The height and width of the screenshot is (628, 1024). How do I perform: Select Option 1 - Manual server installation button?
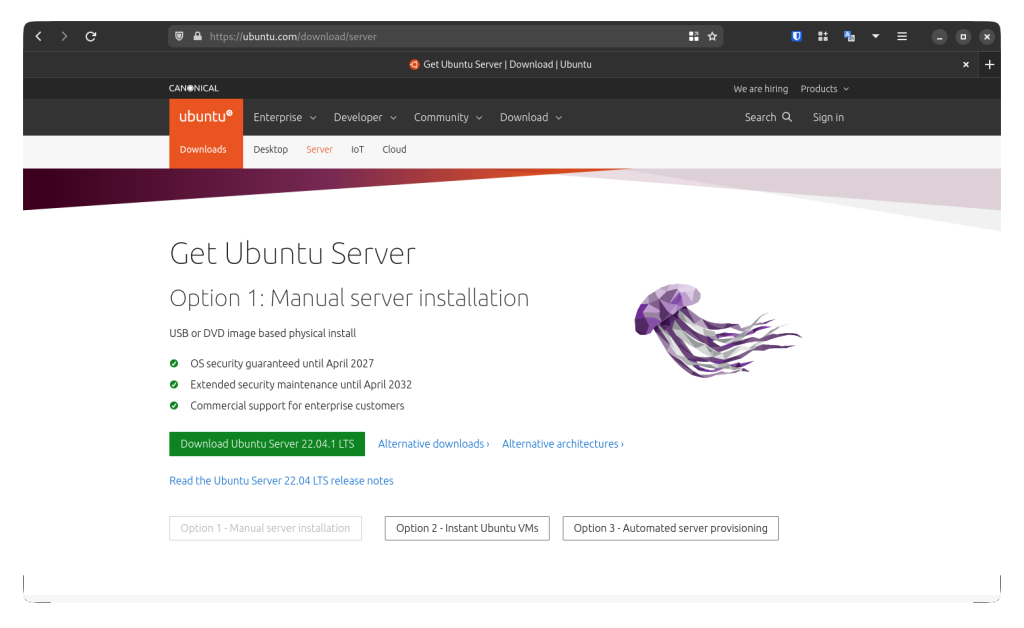click(265, 528)
